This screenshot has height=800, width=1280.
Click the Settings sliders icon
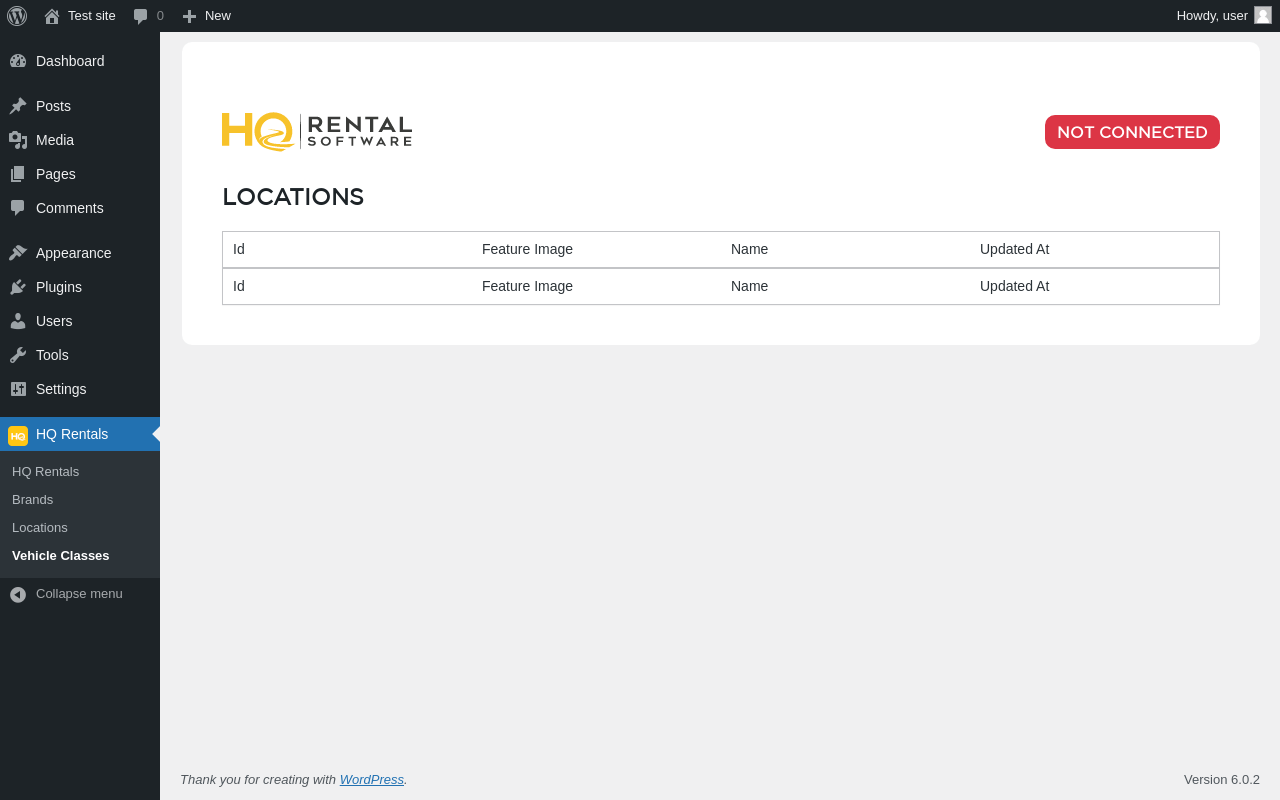click(x=18, y=389)
